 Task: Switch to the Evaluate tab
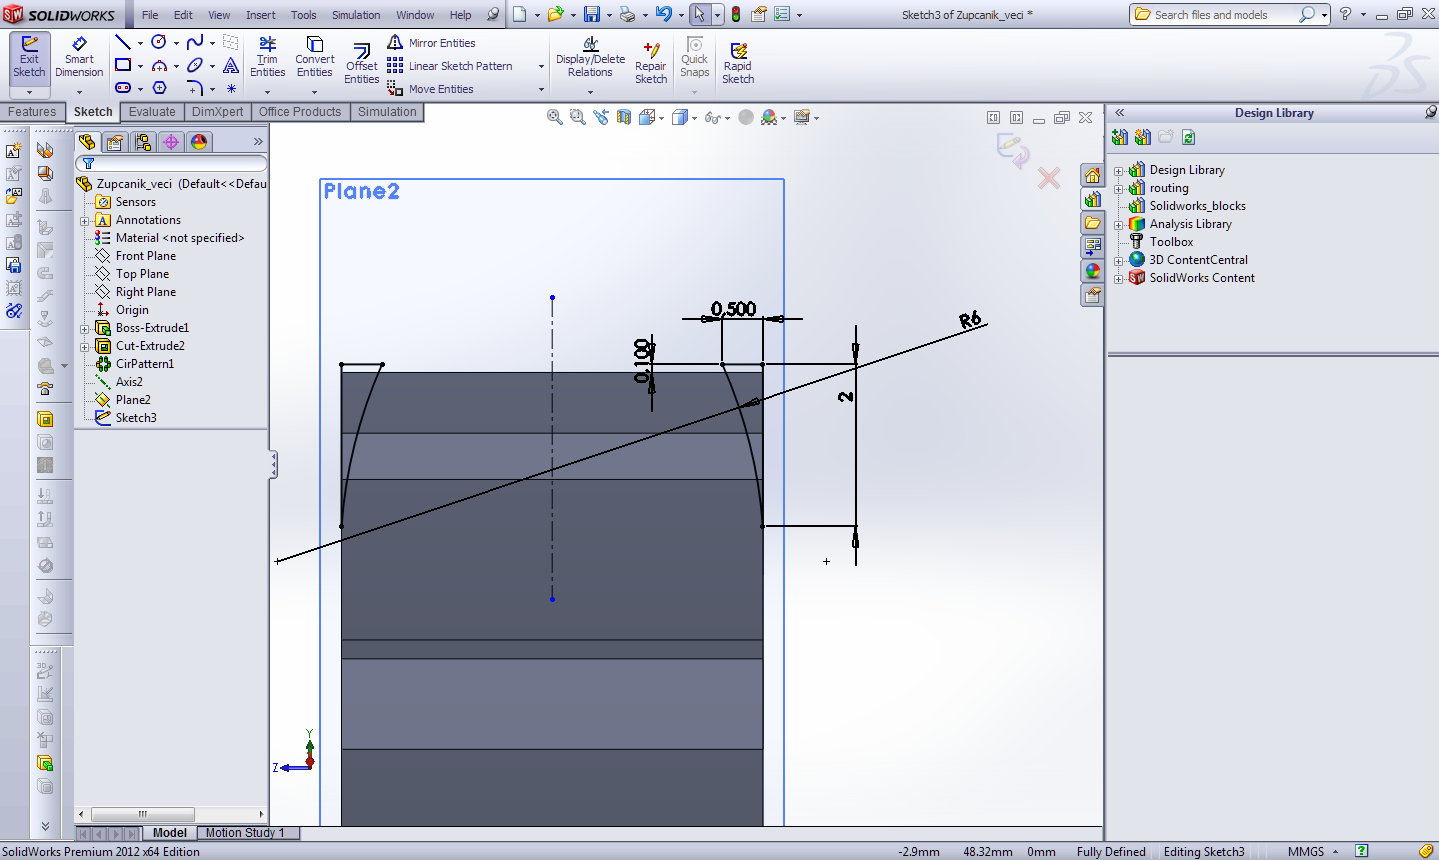point(152,112)
